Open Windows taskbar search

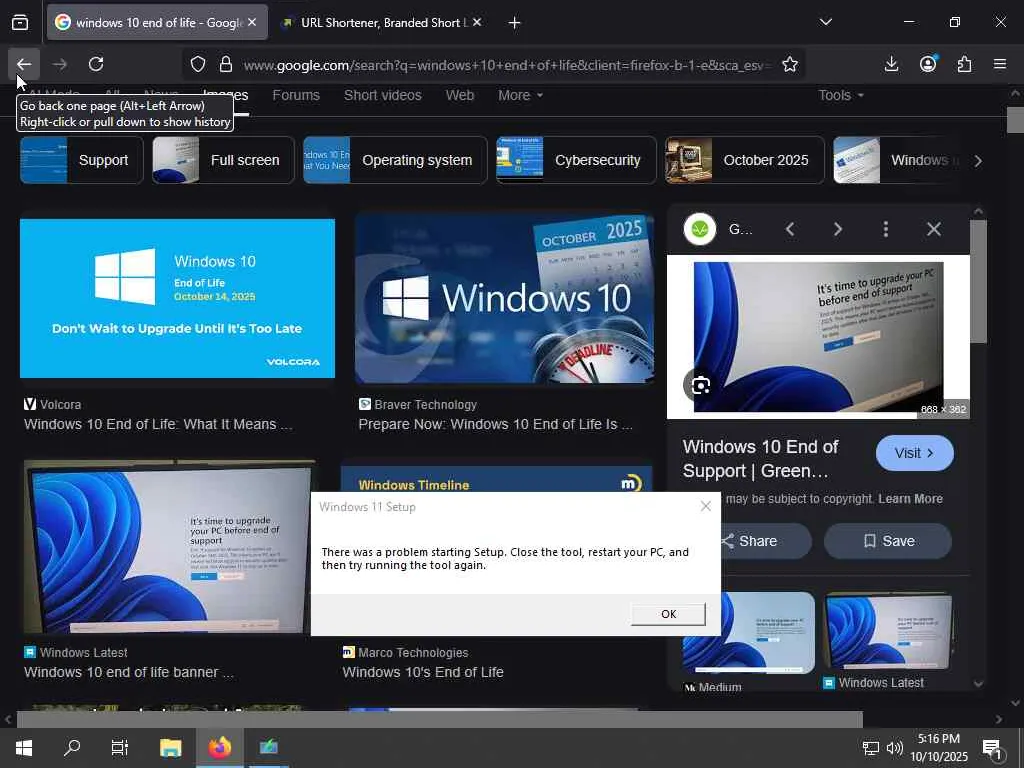[72, 747]
